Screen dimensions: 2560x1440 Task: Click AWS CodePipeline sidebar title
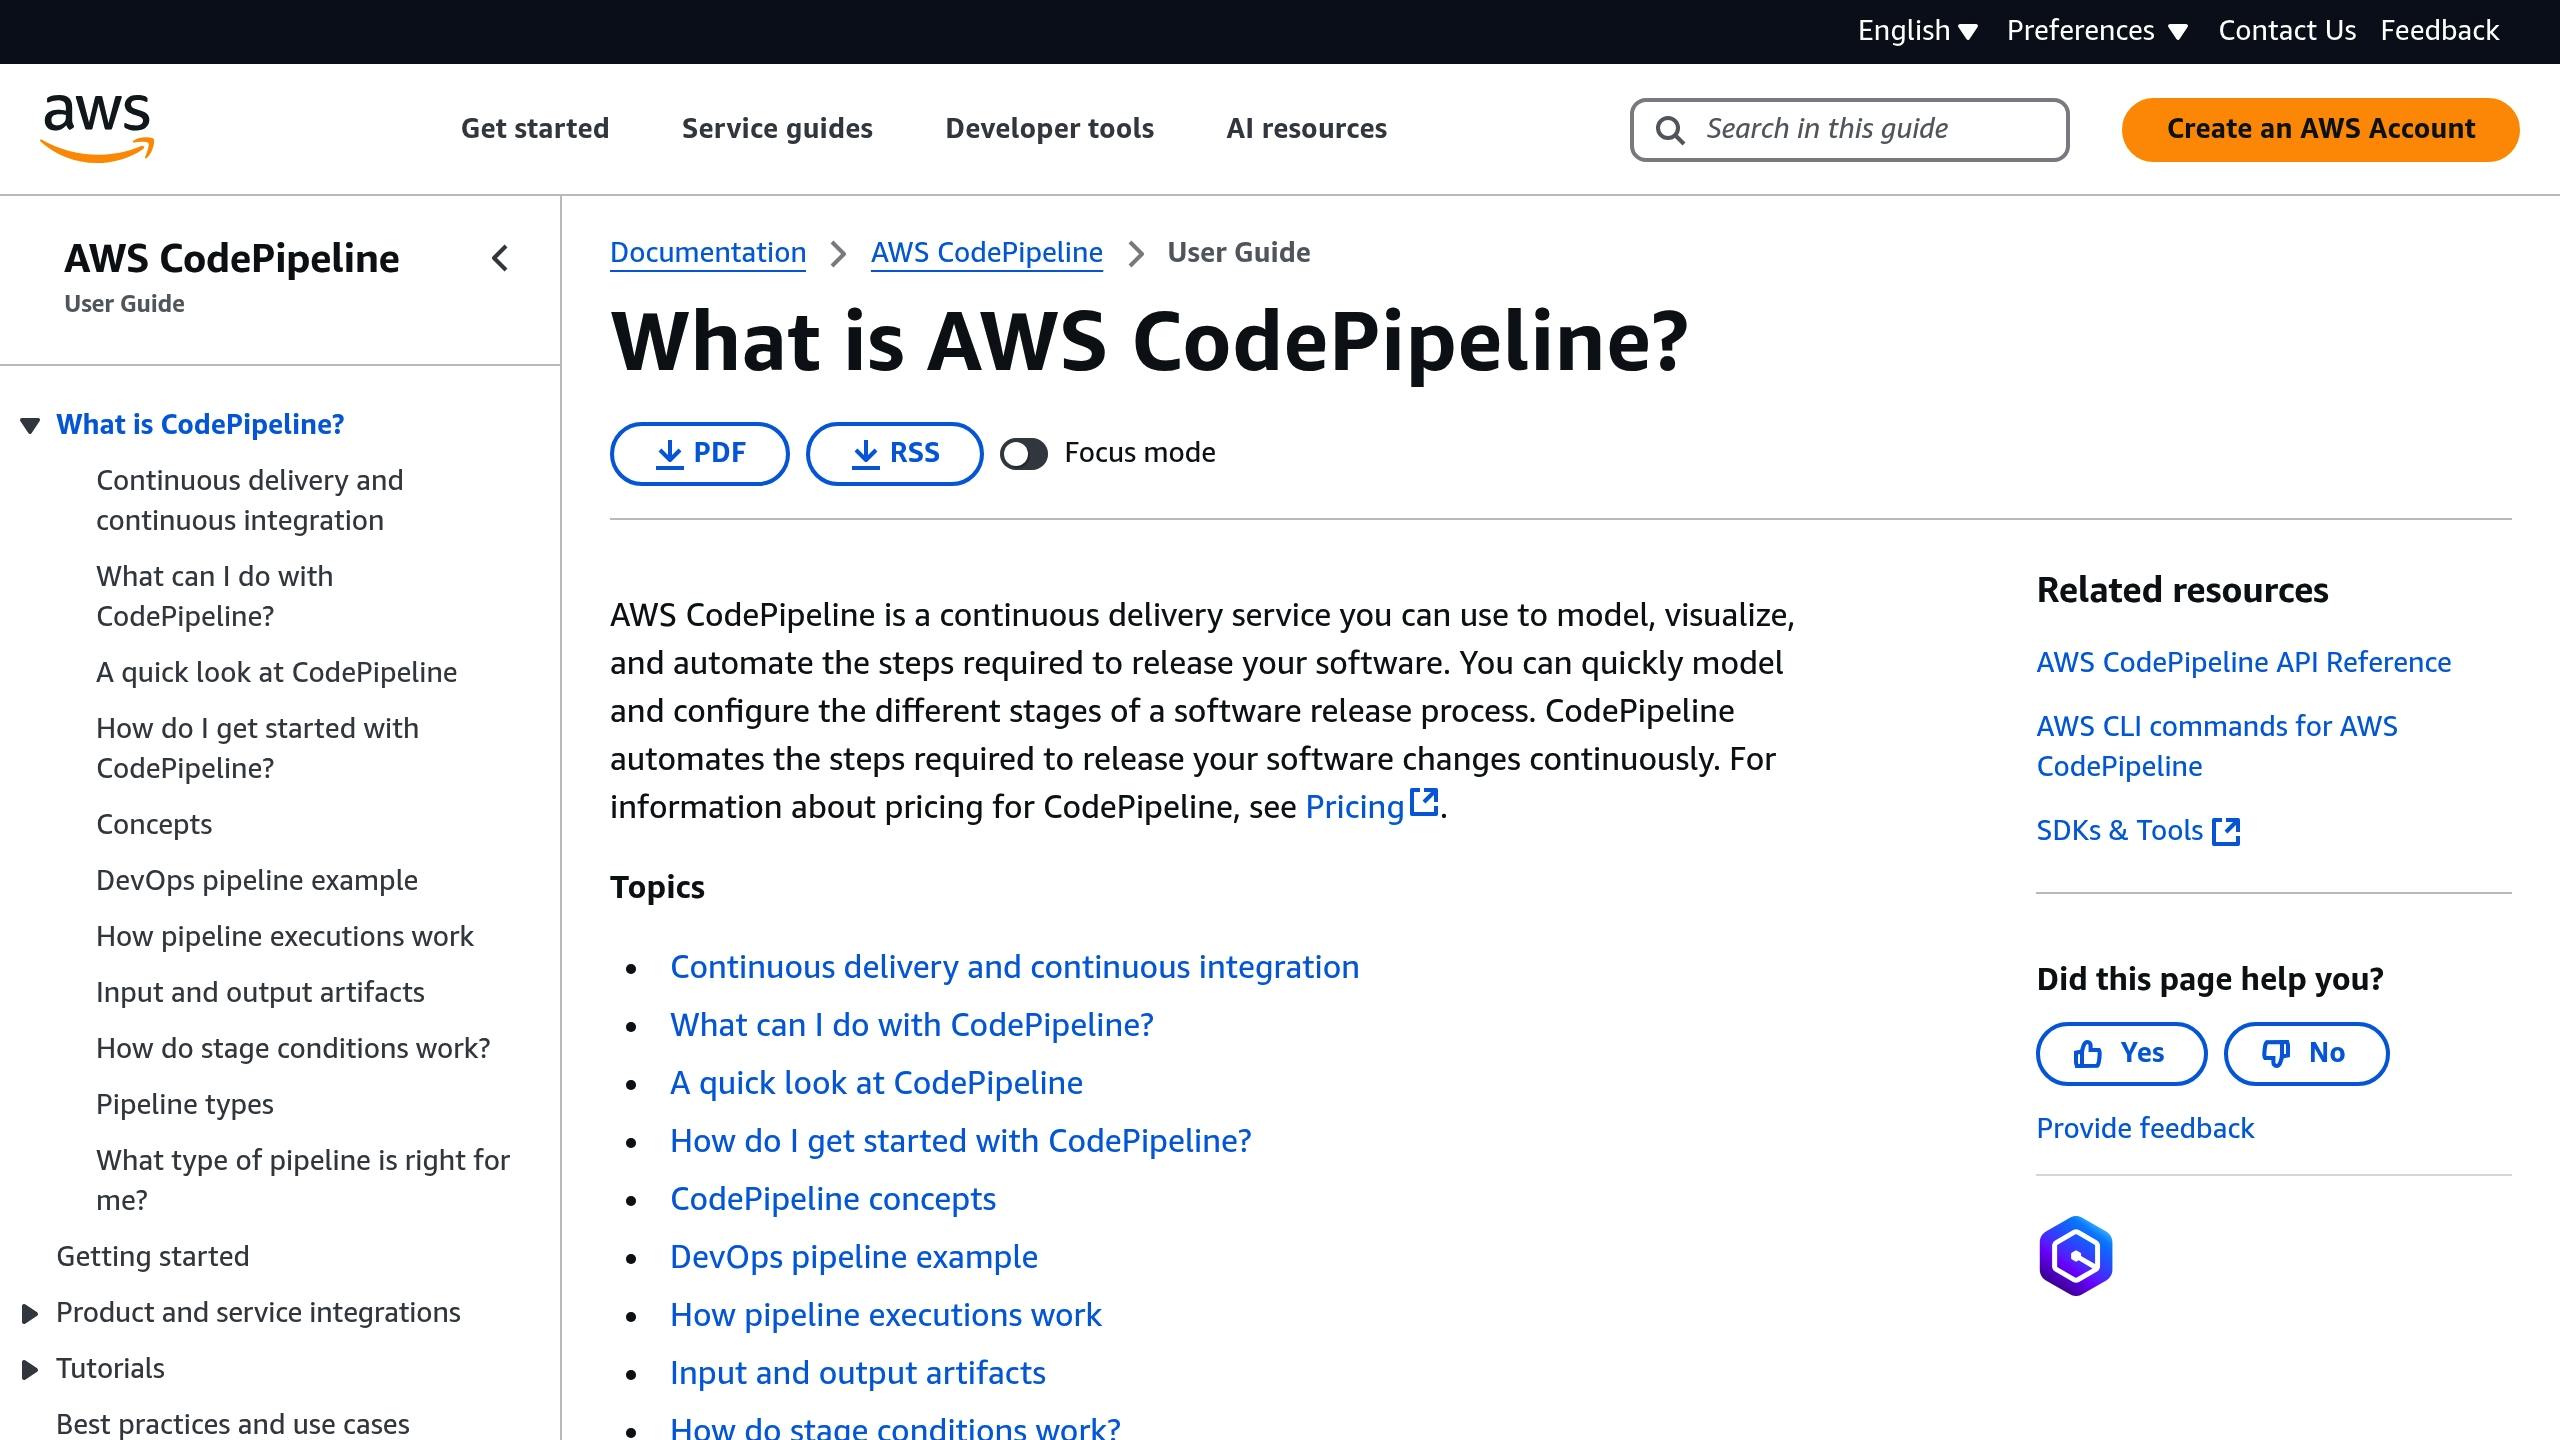(x=232, y=259)
